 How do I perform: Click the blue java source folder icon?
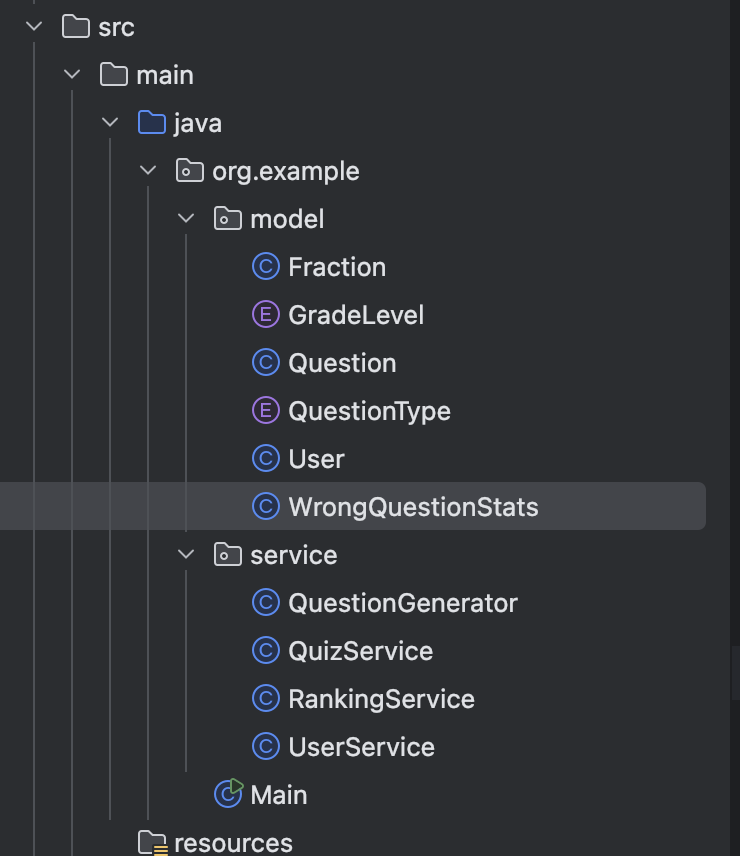151,123
